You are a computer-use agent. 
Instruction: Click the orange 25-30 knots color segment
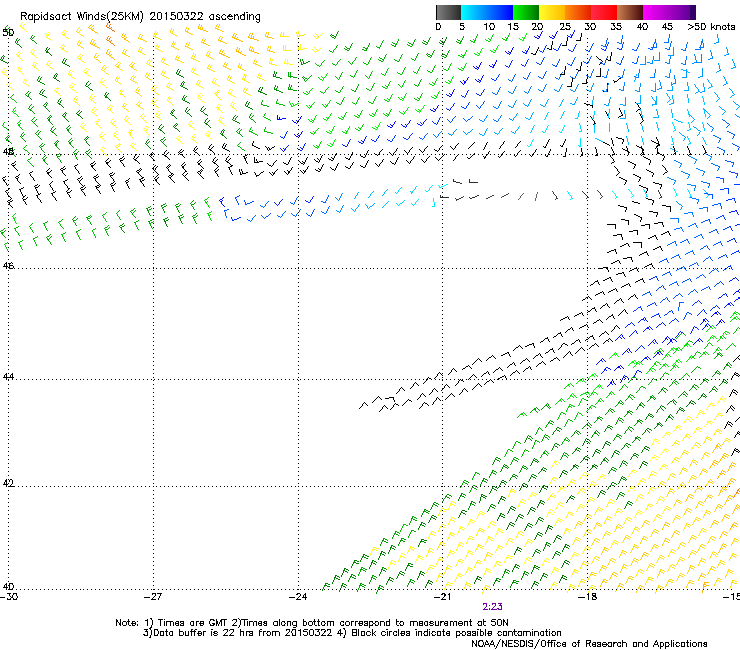click(578, 12)
